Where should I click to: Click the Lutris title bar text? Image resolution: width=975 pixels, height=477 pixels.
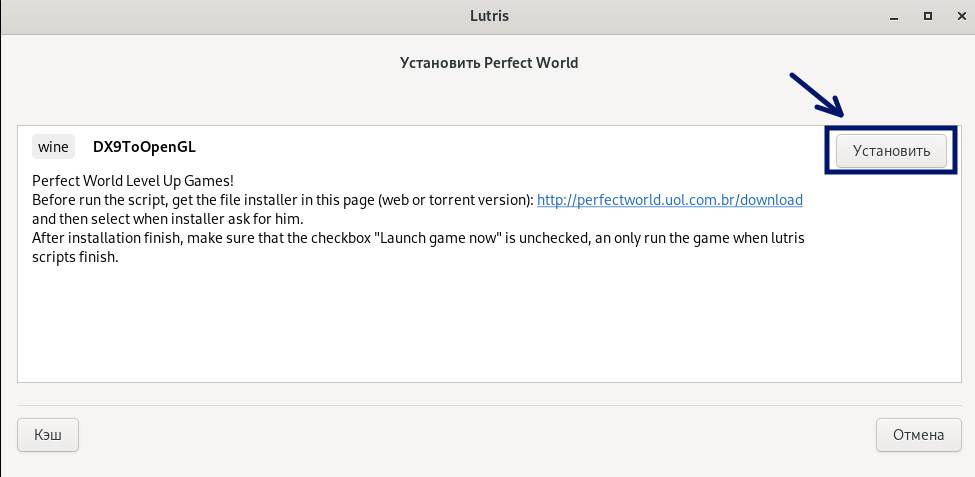pyautogui.click(x=489, y=16)
